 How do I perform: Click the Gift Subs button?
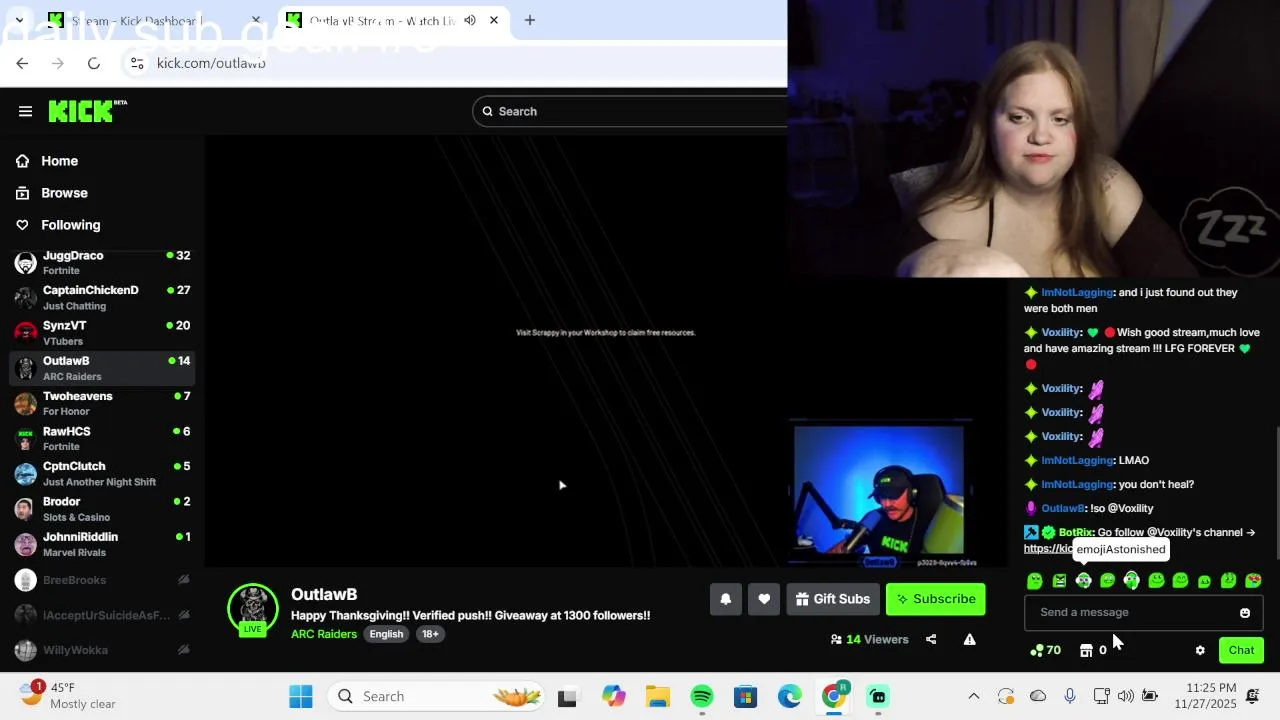tap(833, 599)
